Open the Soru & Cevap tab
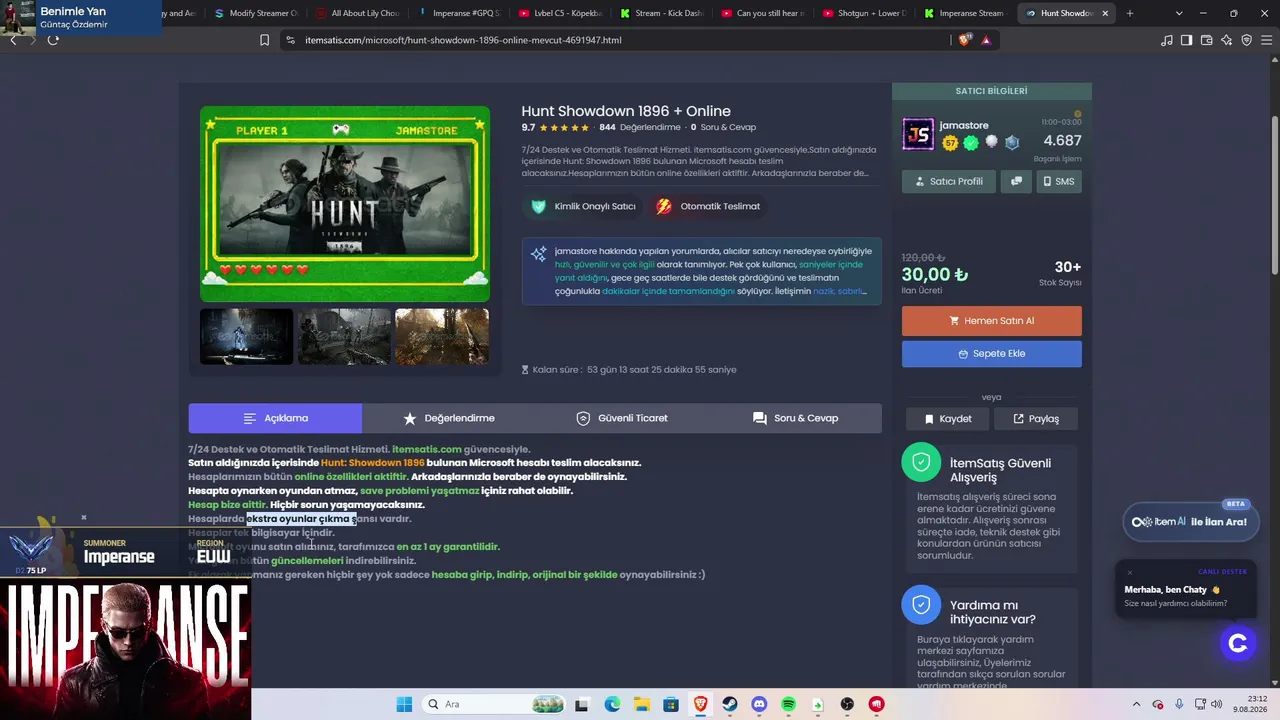 tap(795, 418)
